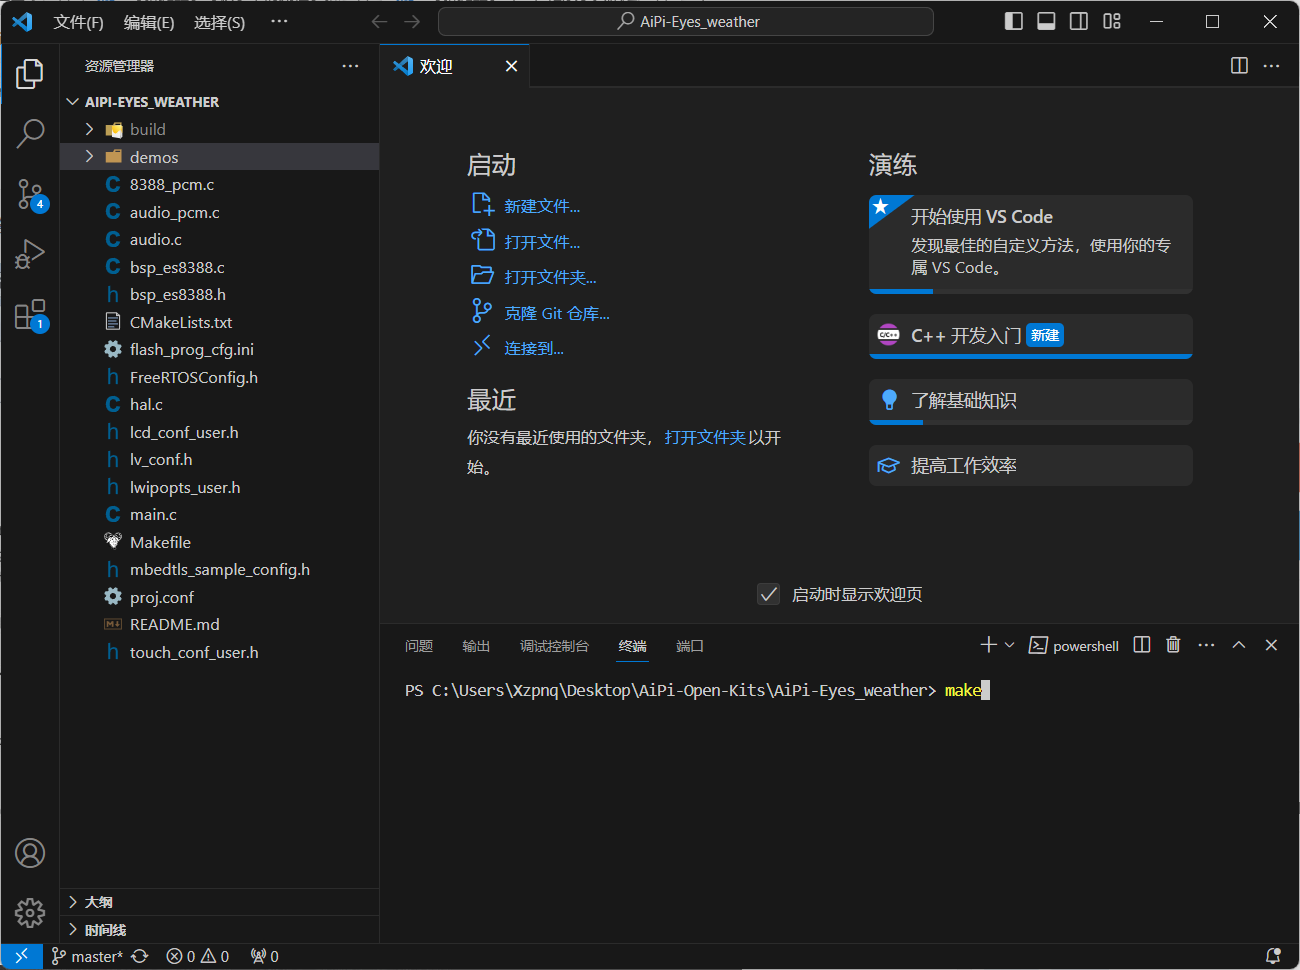1300x970 pixels.
Task: Open the Learn the Fundamentals walkthrough
Action: pyautogui.click(x=1031, y=401)
